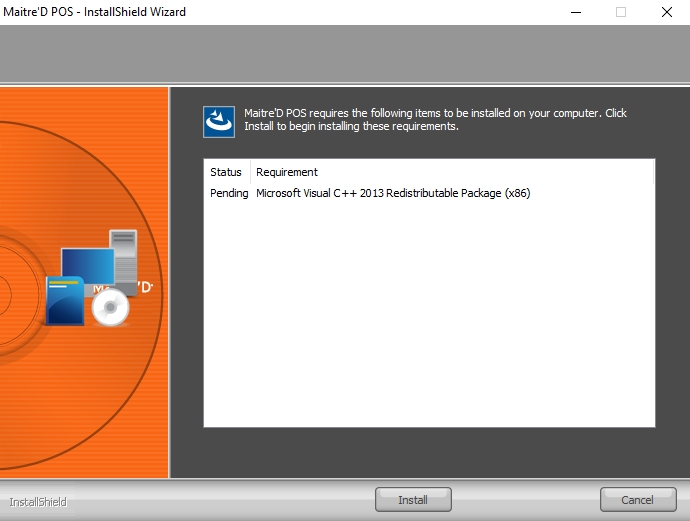
Task: Minimize the InstallShield Wizard window
Action: click(x=576, y=12)
